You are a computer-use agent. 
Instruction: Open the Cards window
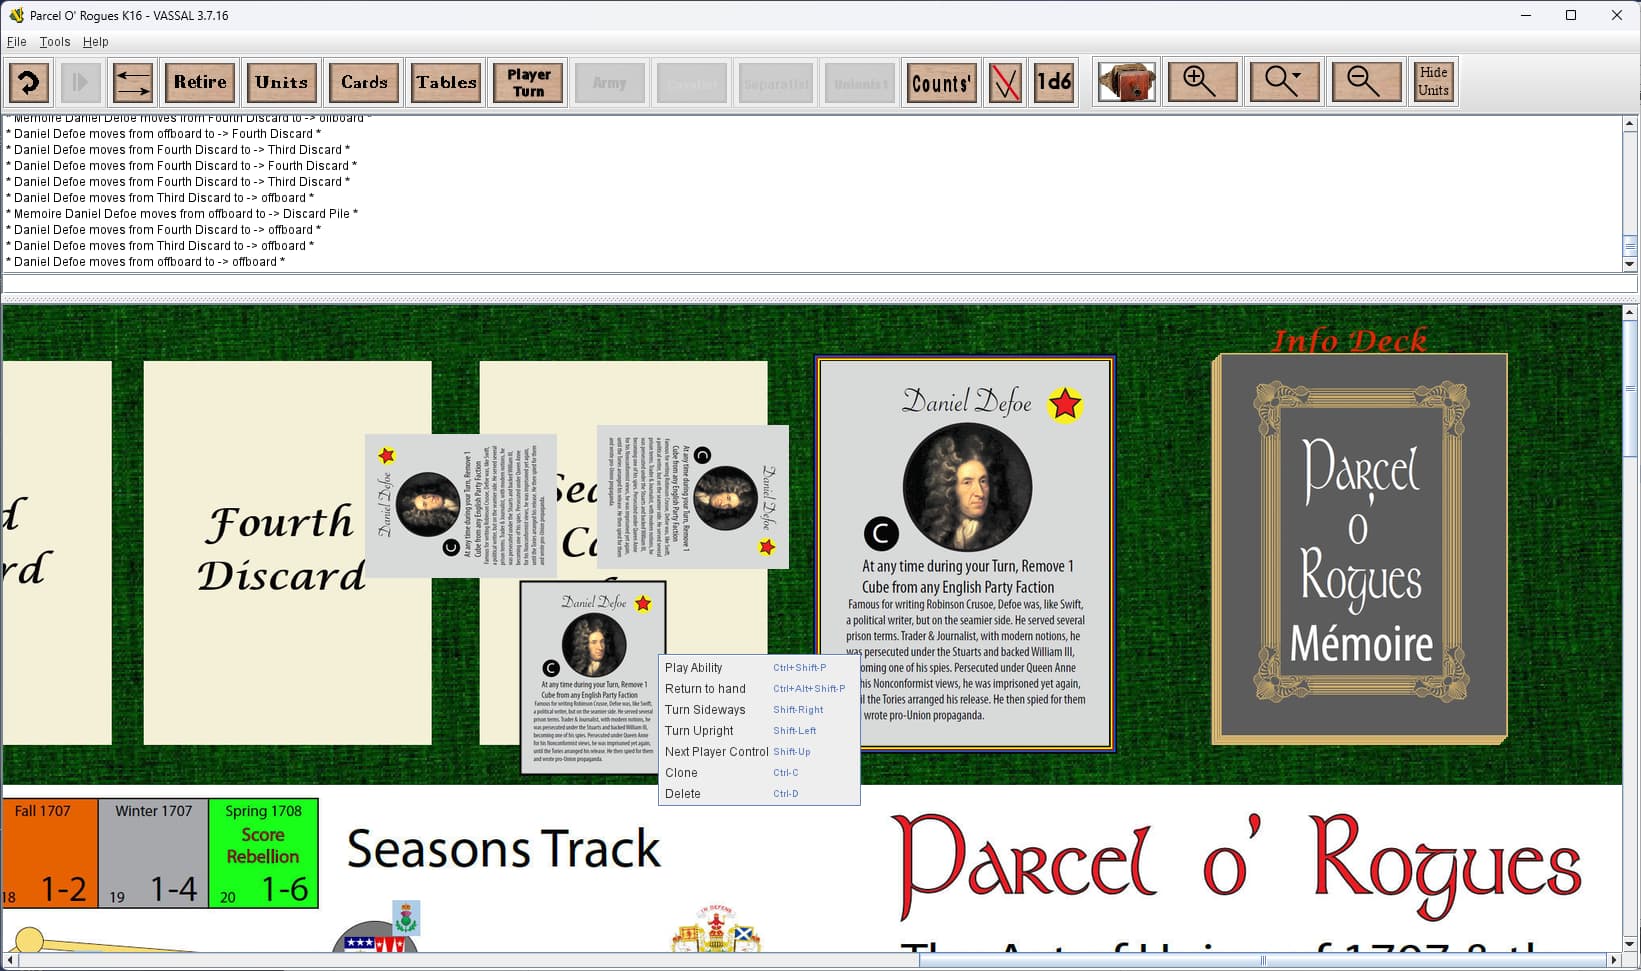(x=364, y=82)
